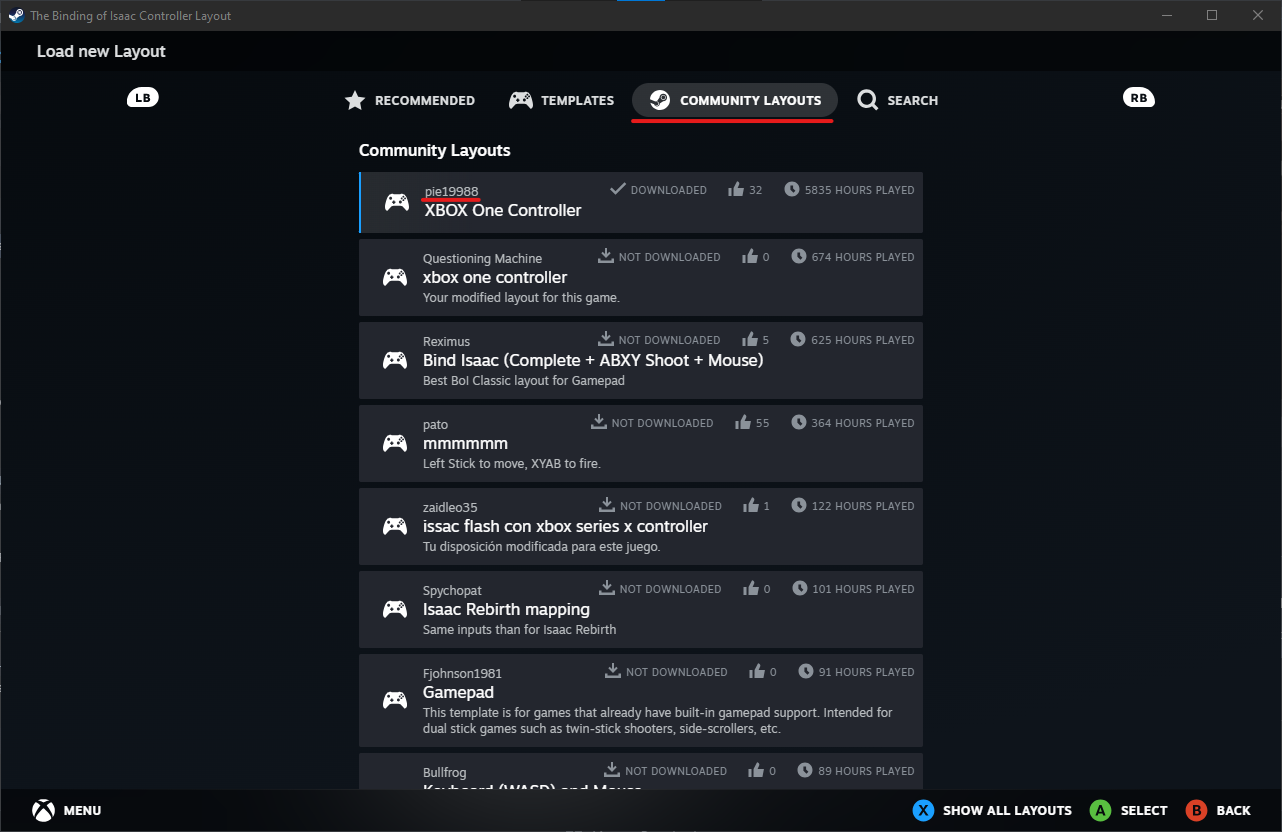Select Questioning Machine's xbox one controller layout
This screenshot has width=1282, height=832.
641,278
